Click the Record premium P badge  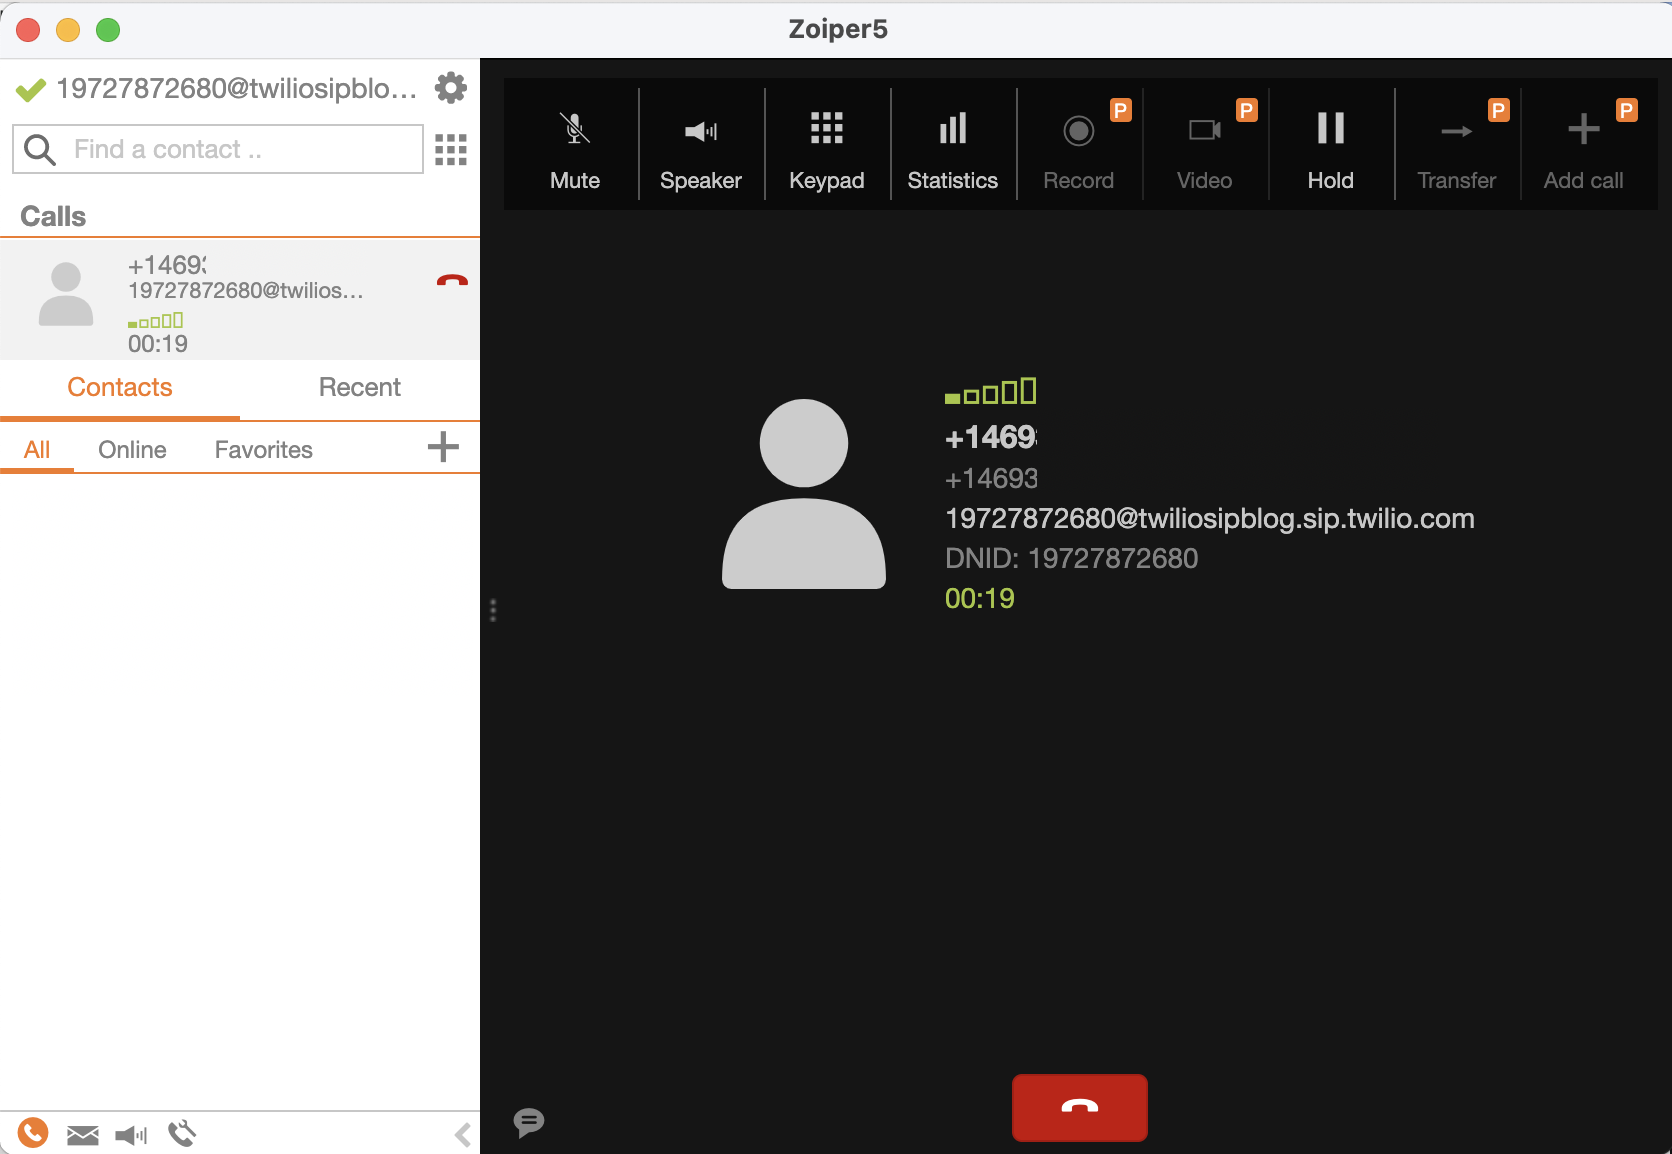tap(1121, 110)
